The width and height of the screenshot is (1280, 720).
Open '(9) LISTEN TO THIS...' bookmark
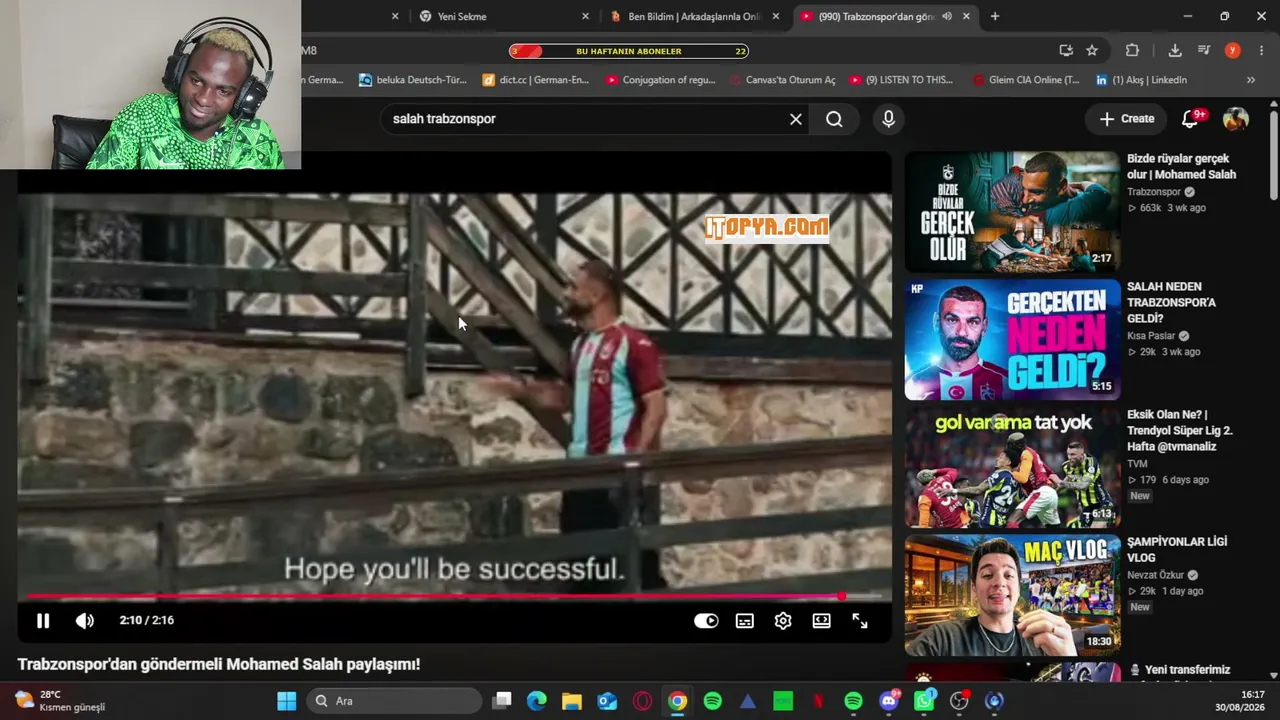(x=901, y=80)
